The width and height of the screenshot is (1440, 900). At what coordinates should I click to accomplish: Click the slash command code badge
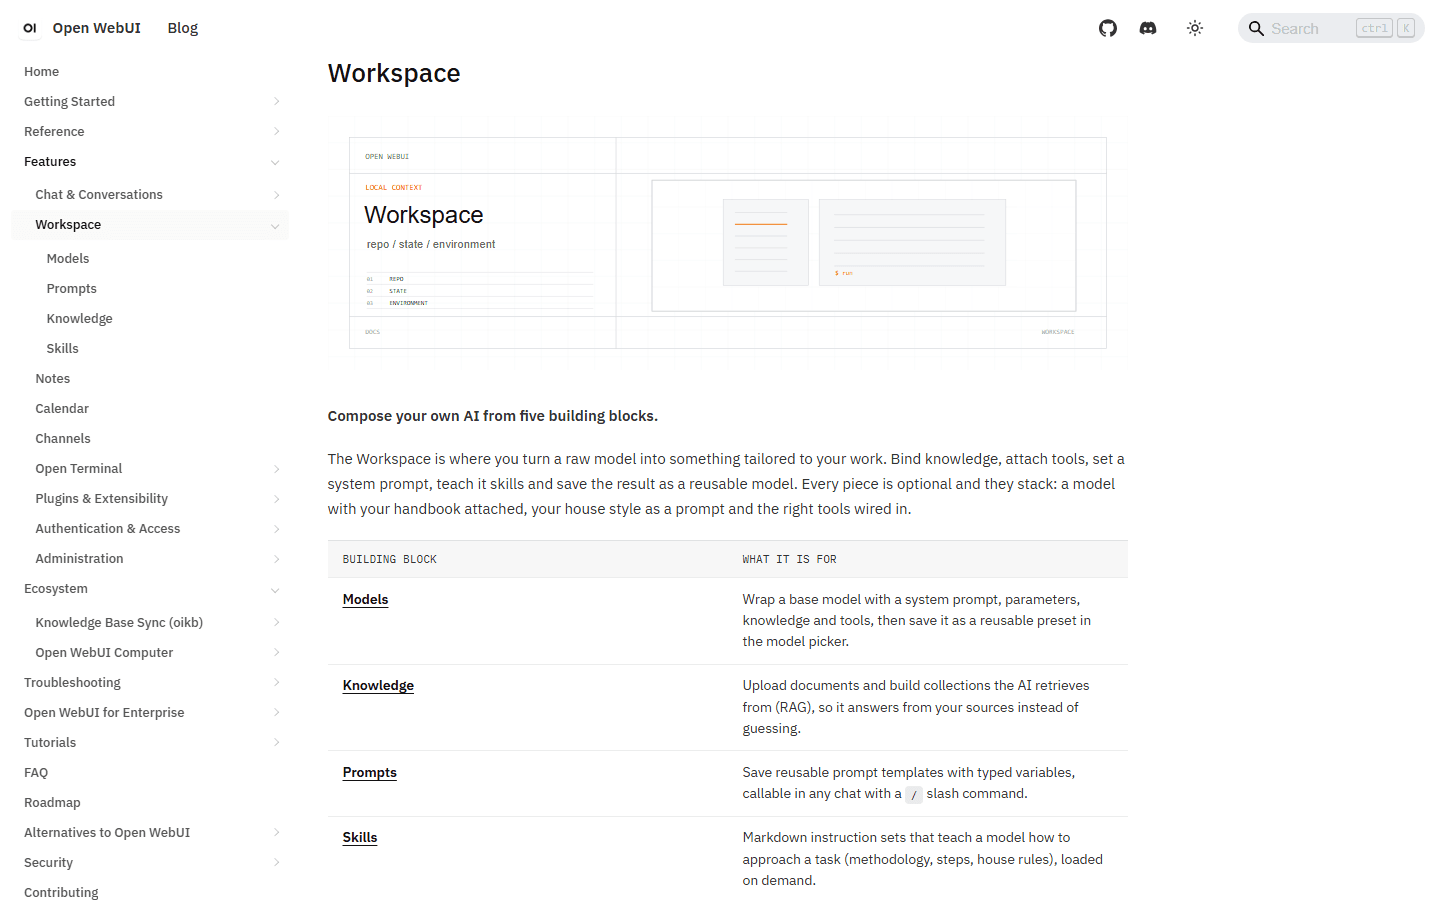point(914,794)
